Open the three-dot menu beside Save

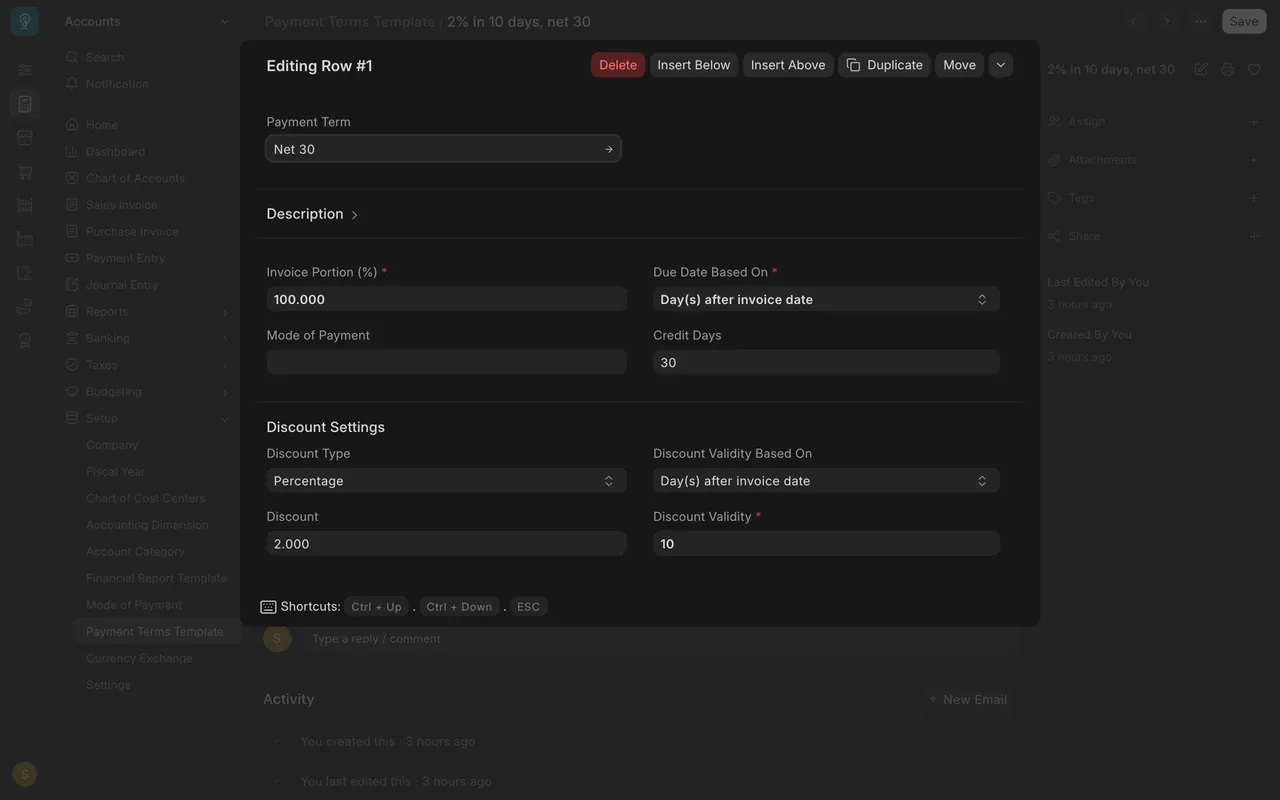pos(1201,21)
